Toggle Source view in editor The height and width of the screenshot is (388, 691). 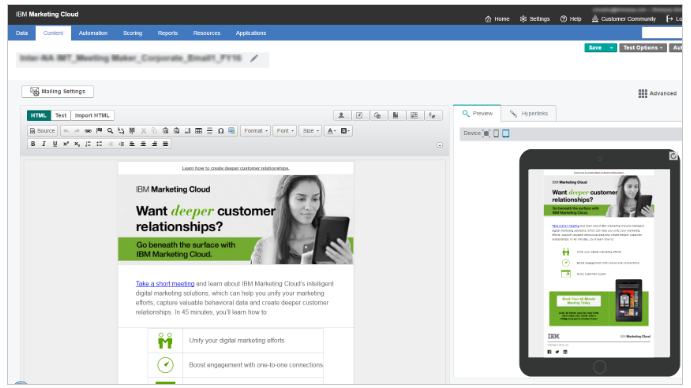click(42, 131)
